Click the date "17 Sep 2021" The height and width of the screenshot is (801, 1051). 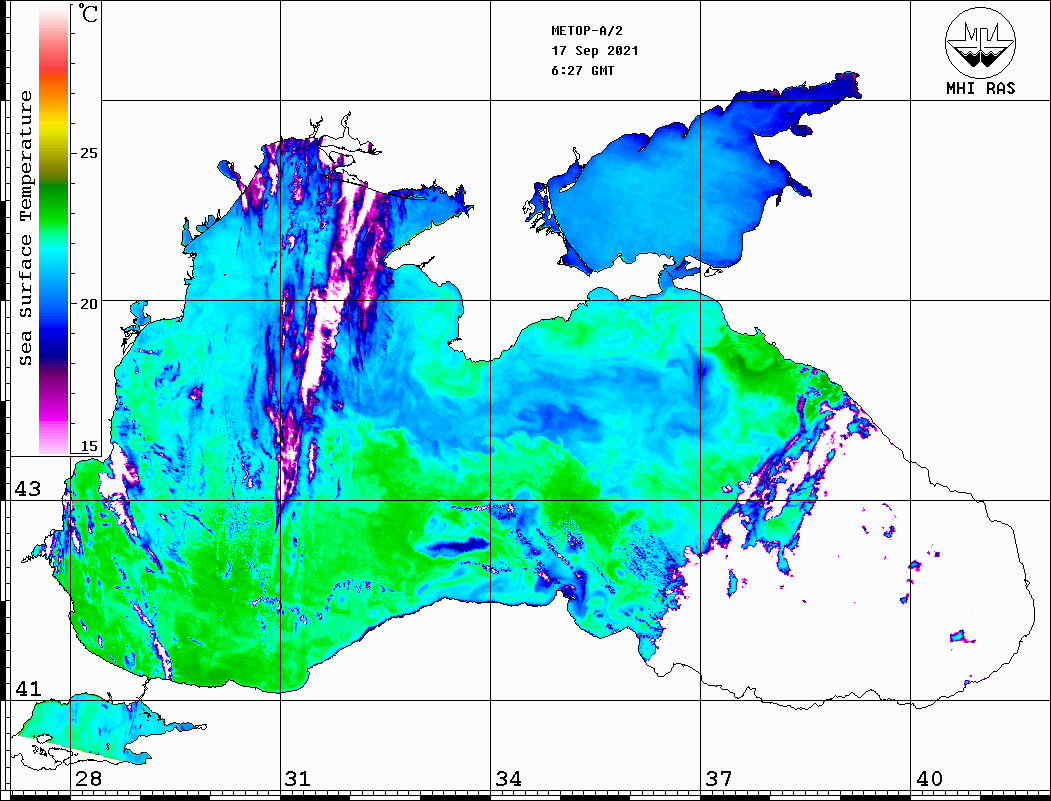pyautogui.click(x=595, y=51)
